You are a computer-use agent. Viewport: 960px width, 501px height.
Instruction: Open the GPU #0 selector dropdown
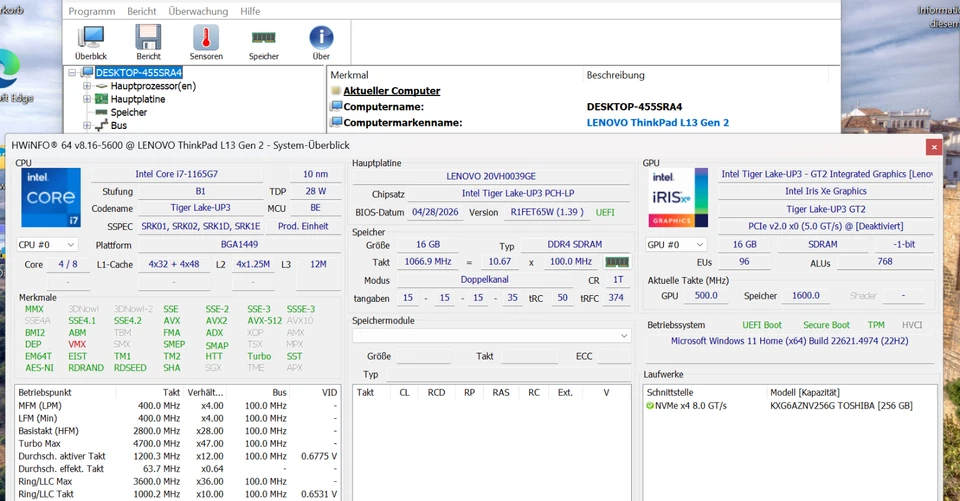[x=676, y=244]
